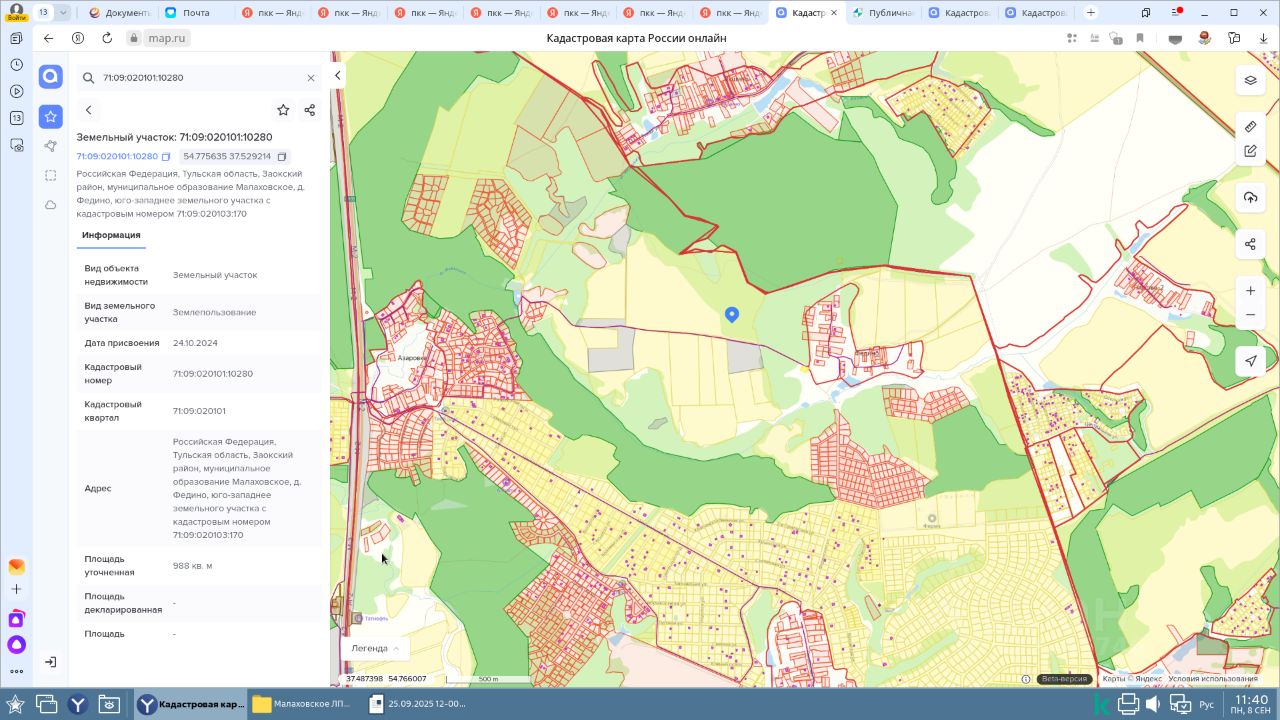Viewport: 1280px width, 720px height.
Task: Open the tab groups dropdown arrow
Action: click(64, 13)
